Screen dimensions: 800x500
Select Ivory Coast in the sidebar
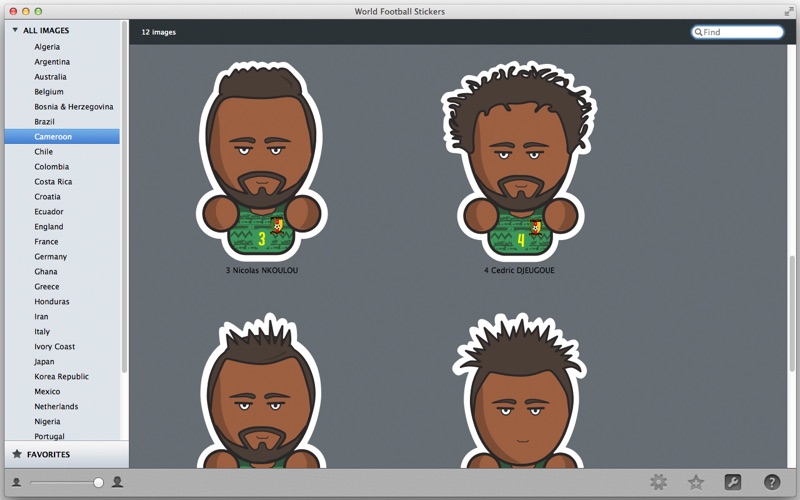point(55,346)
